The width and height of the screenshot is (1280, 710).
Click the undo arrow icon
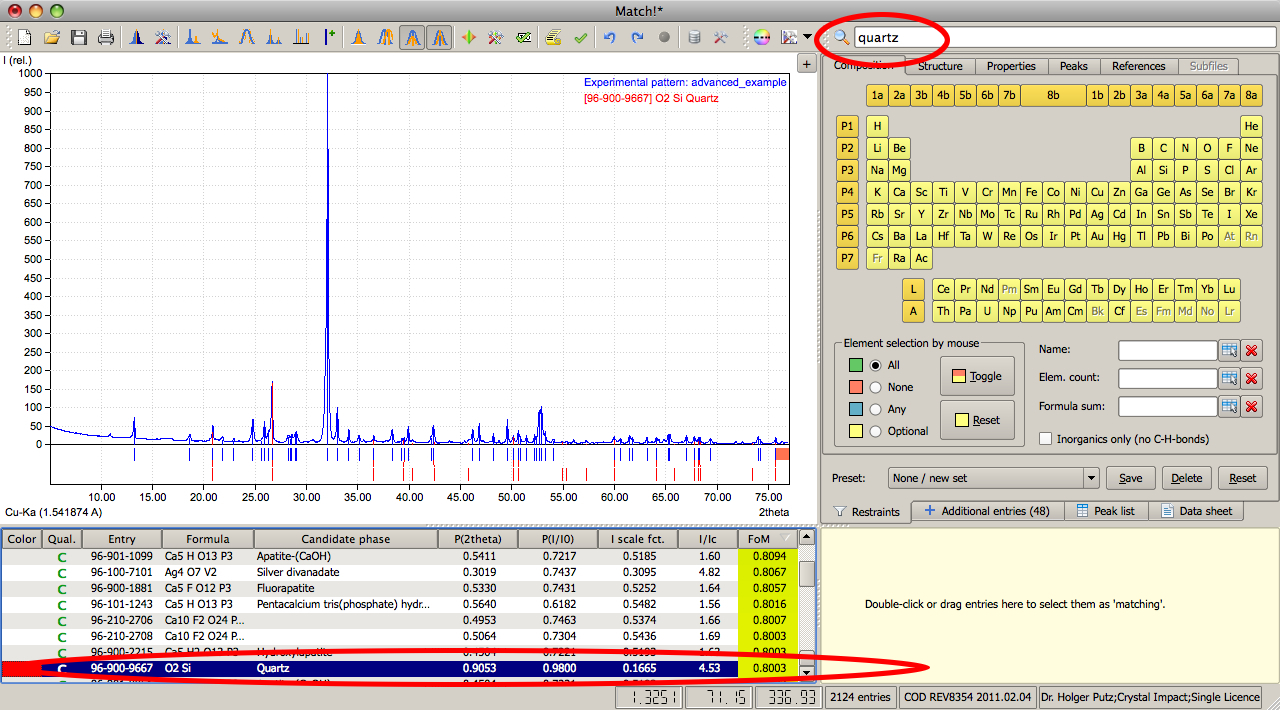coord(609,38)
